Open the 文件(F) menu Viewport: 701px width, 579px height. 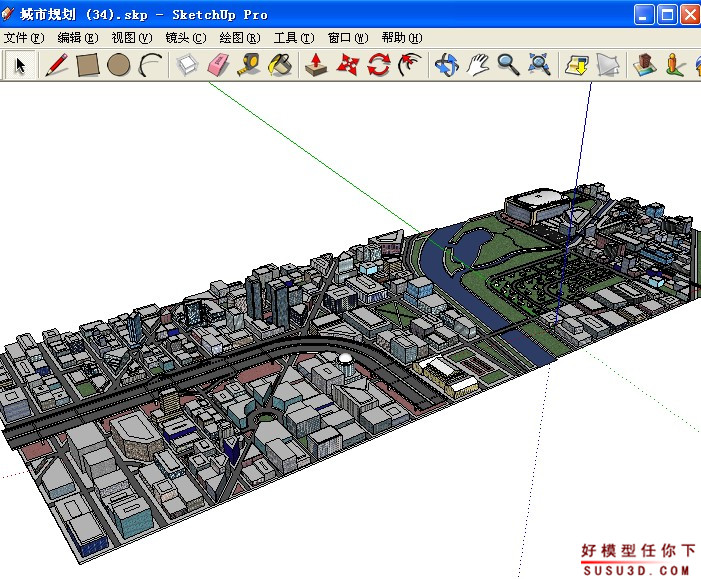[x=24, y=38]
